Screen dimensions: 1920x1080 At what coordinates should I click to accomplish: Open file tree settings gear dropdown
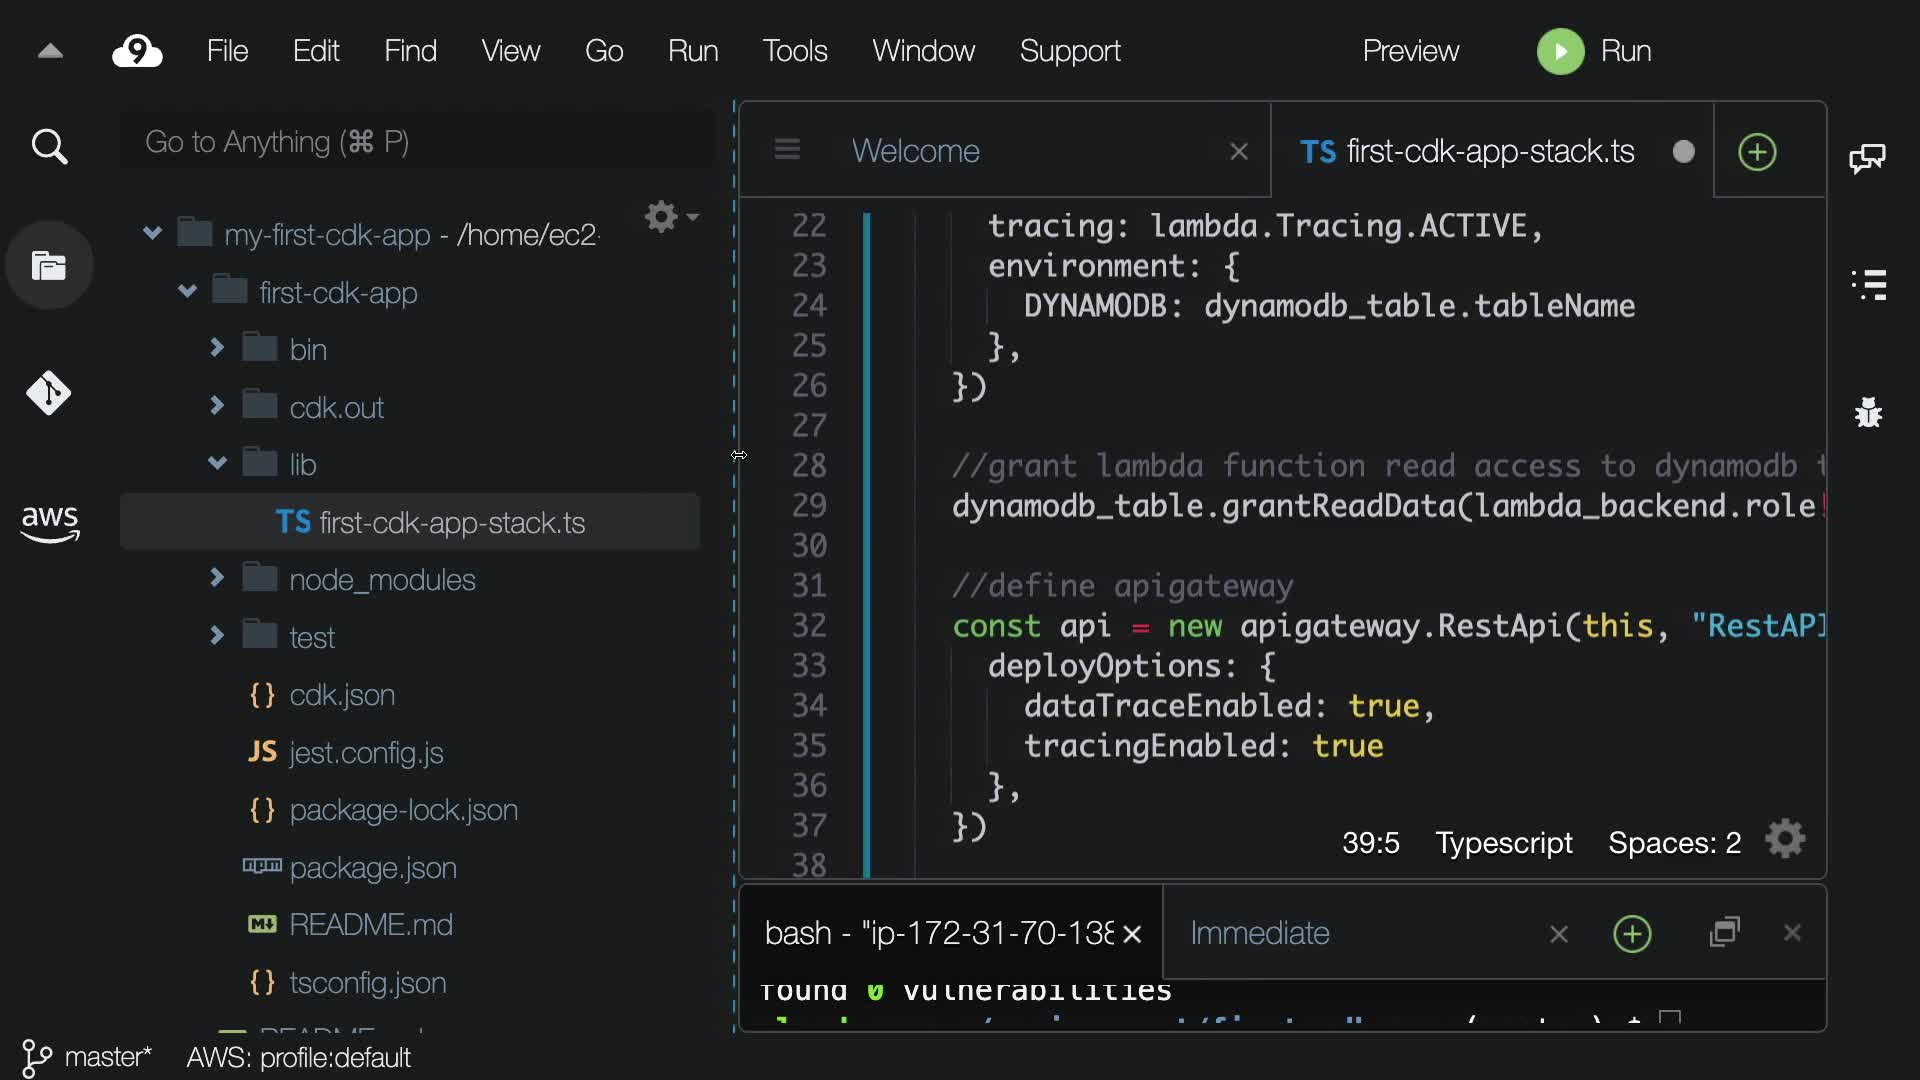(x=670, y=217)
